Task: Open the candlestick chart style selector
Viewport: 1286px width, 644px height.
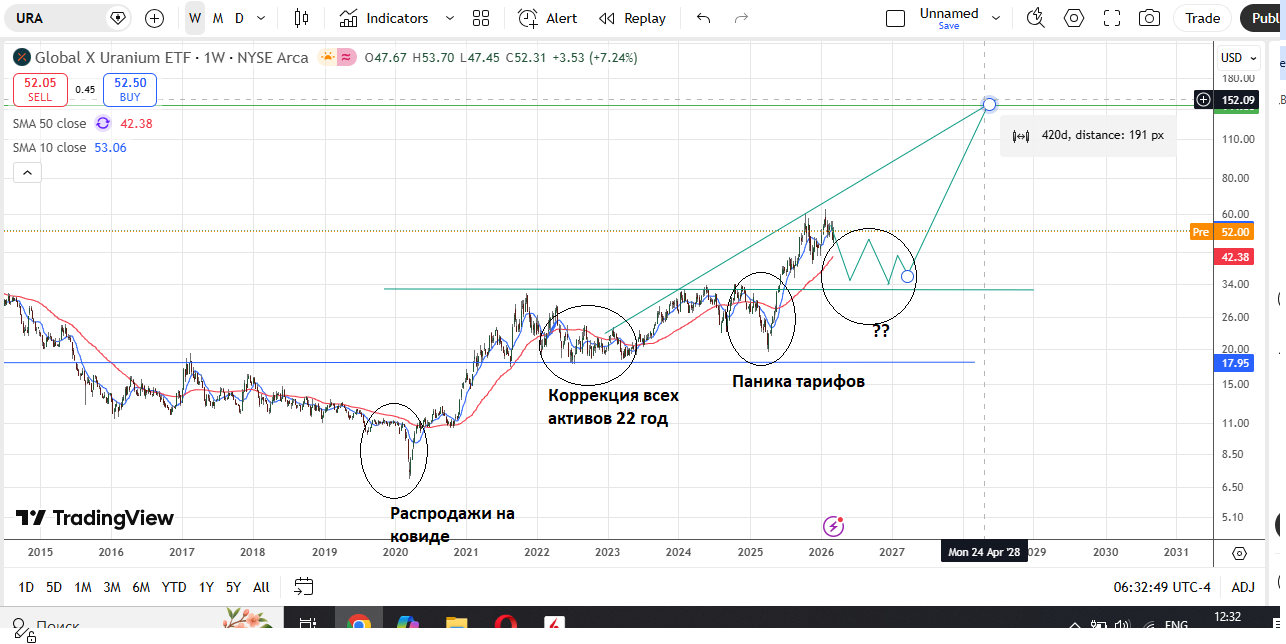Action: tap(301, 18)
